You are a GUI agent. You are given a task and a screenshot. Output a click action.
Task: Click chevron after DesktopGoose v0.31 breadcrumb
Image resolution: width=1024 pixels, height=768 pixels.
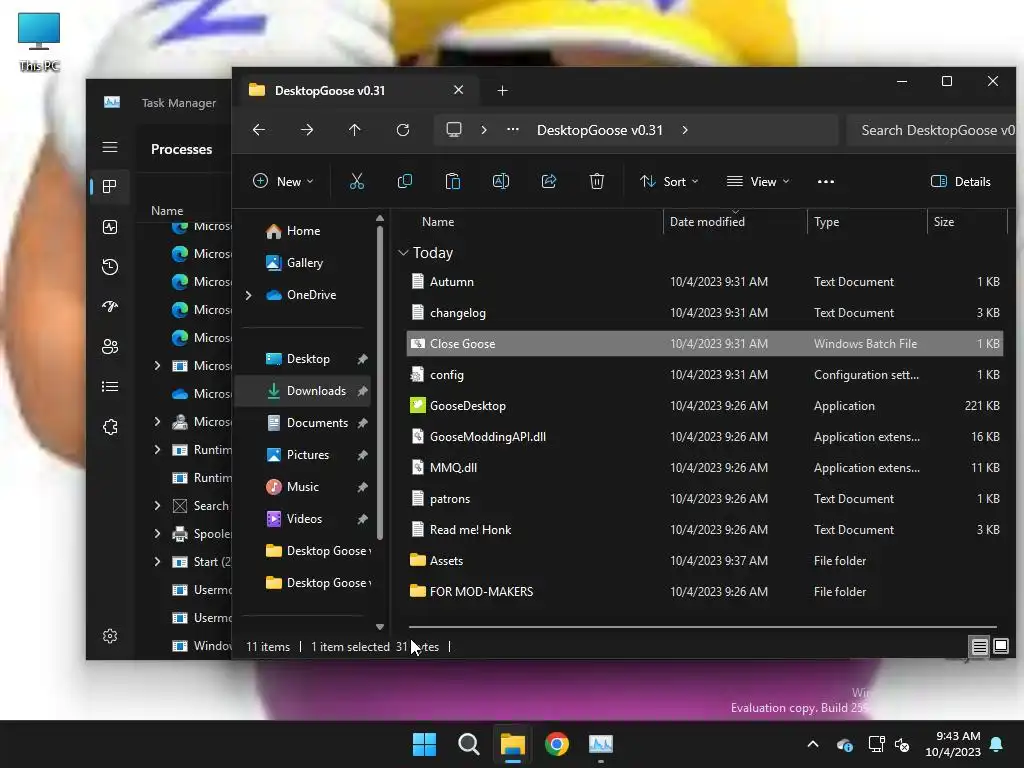point(685,130)
